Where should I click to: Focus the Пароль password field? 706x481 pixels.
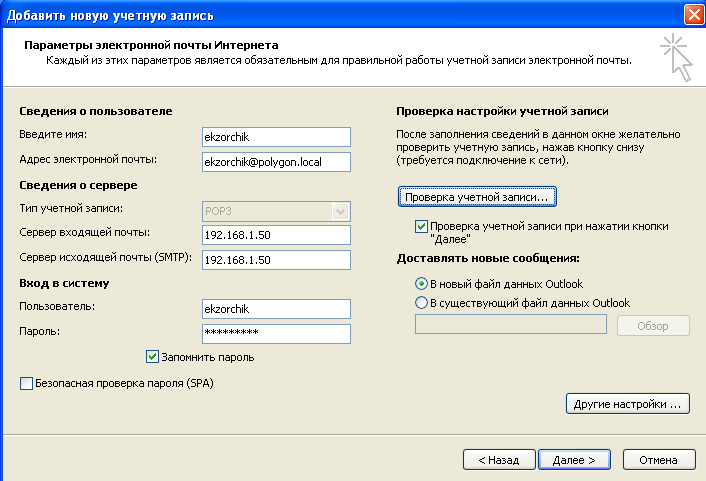(276, 334)
